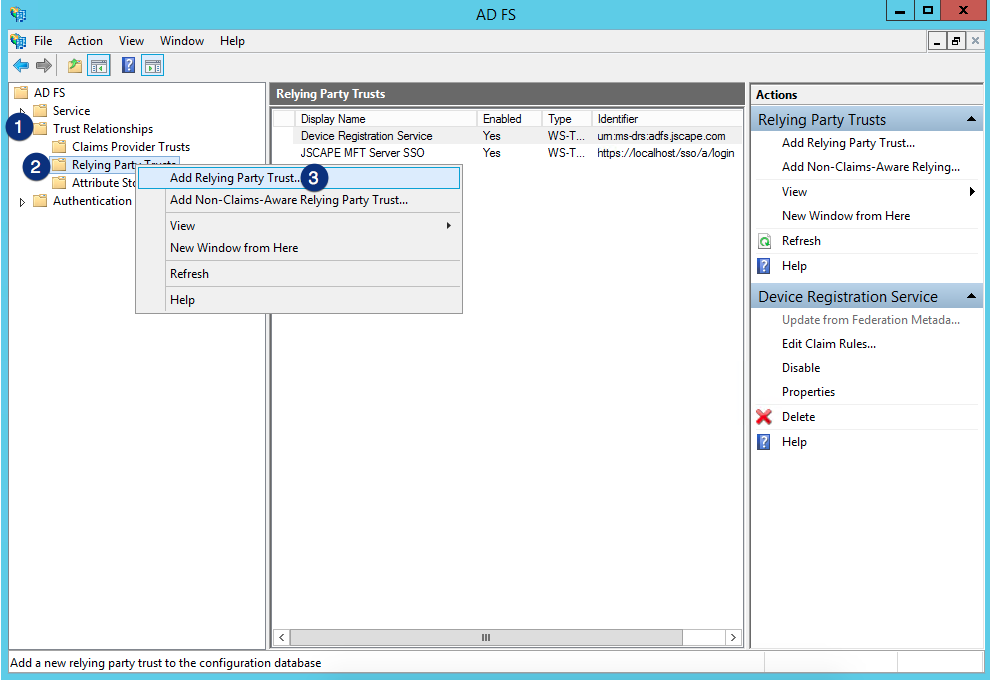Viewport: 990px width, 680px height.
Task: Open the View submenu in the context menu
Action: pyautogui.click(x=310, y=226)
